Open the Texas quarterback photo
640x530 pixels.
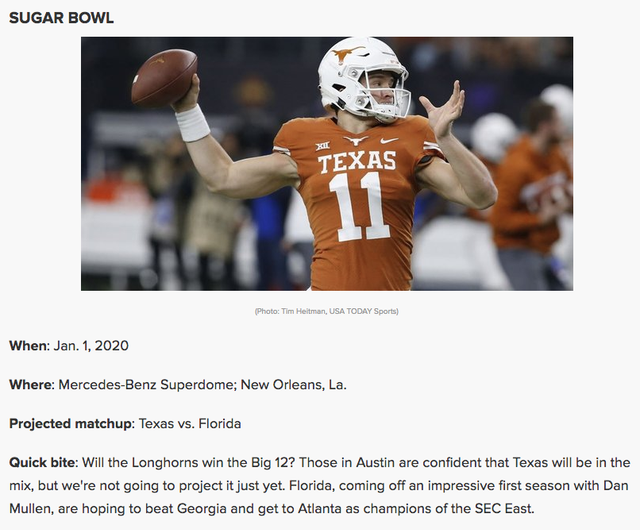326,164
